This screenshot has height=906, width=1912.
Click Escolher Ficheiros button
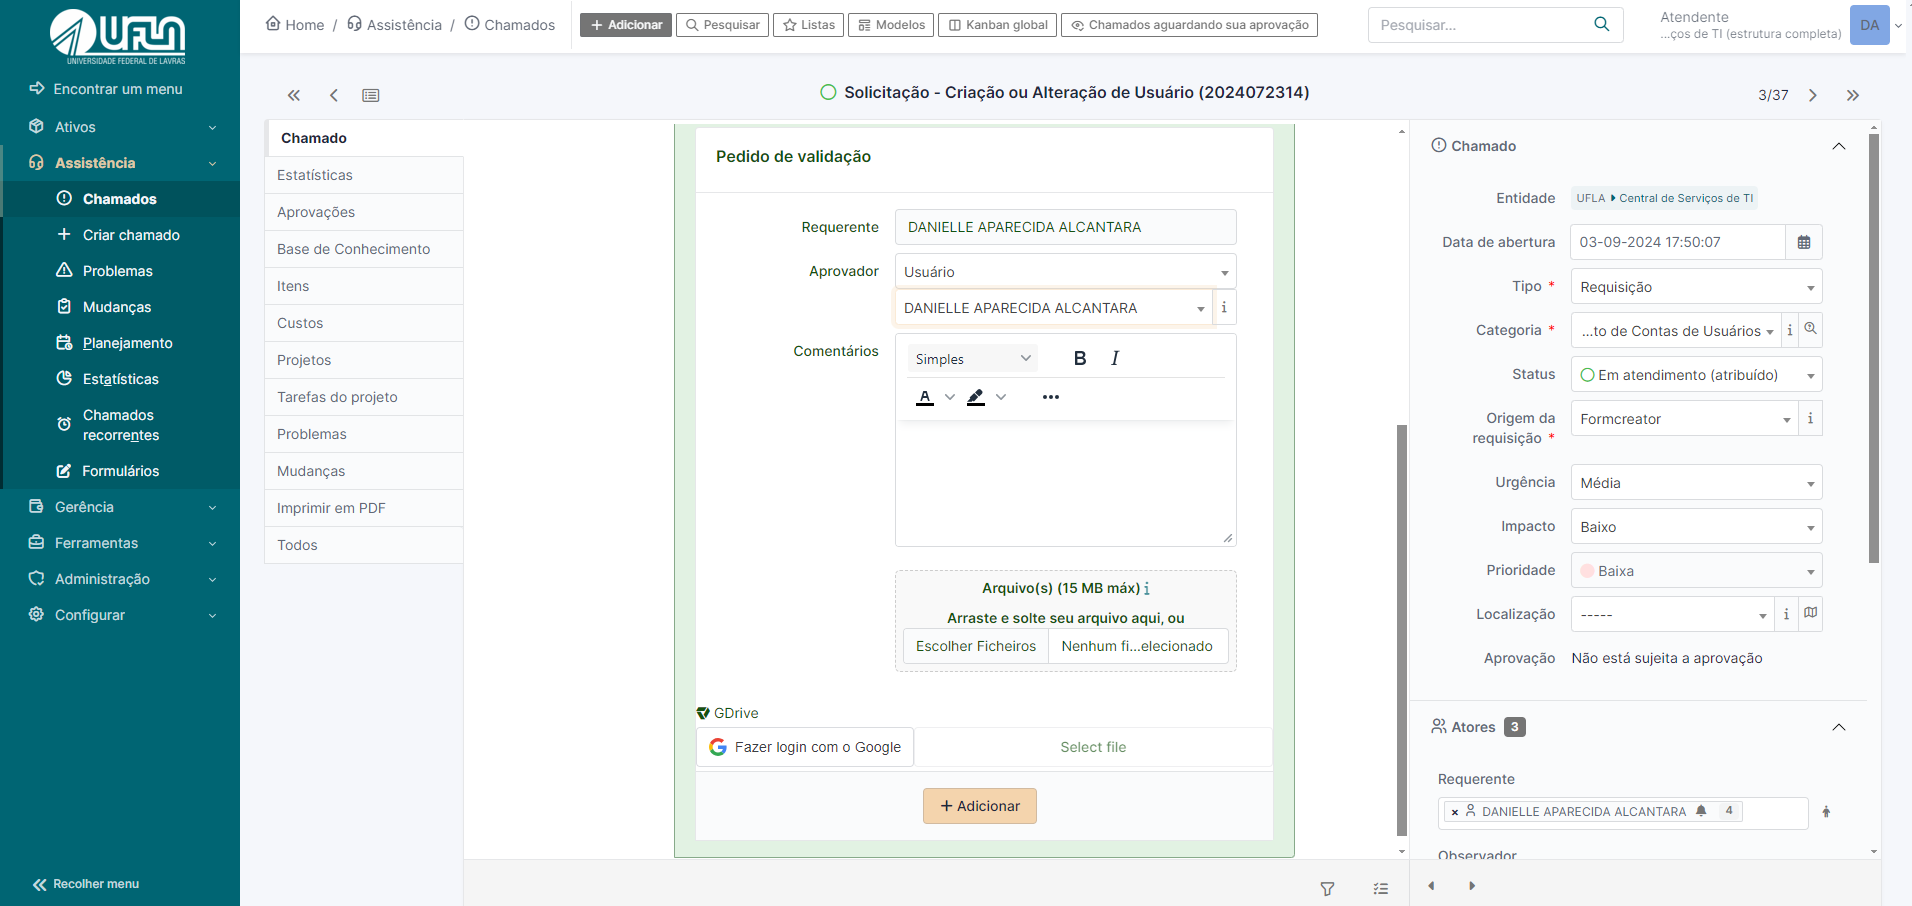tap(976, 646)
